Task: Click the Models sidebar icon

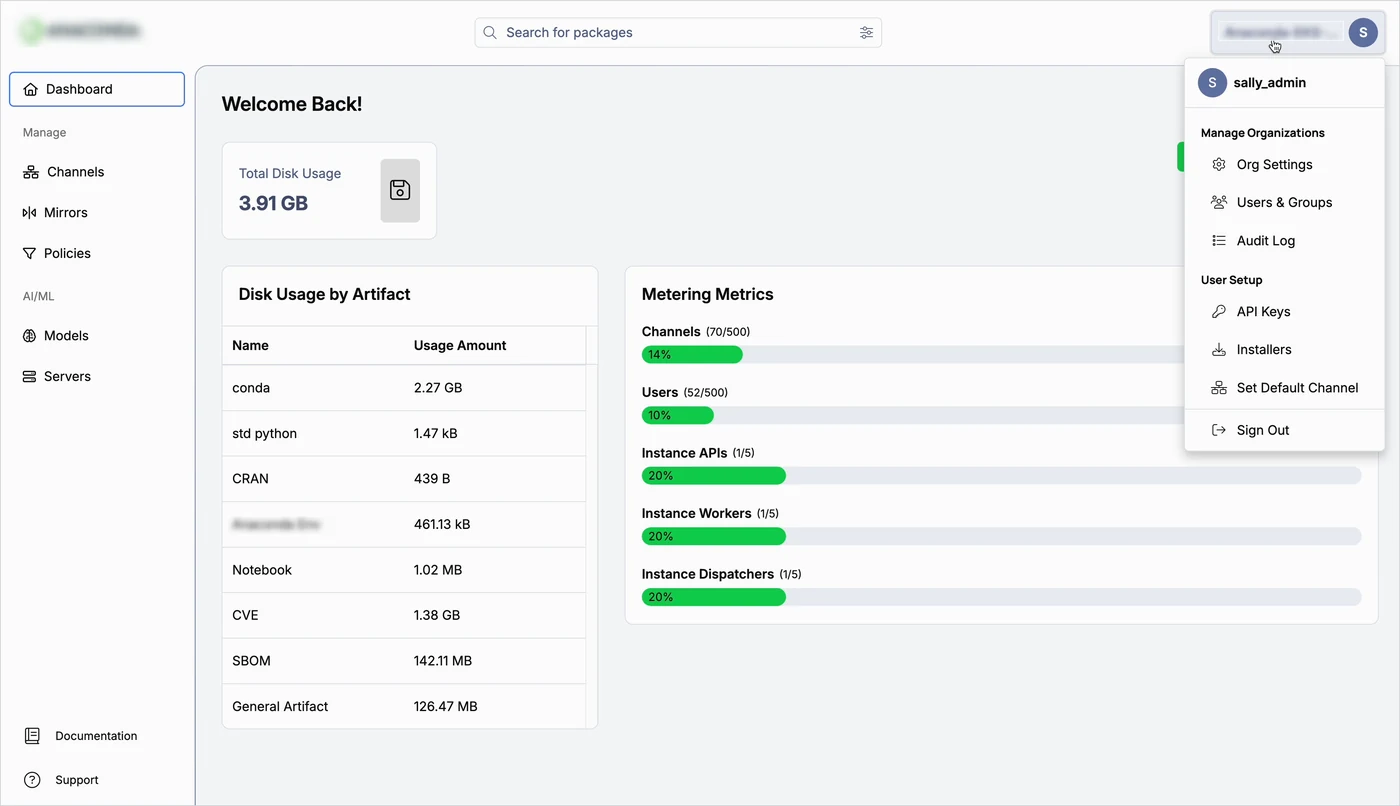Action: (29, 336)
